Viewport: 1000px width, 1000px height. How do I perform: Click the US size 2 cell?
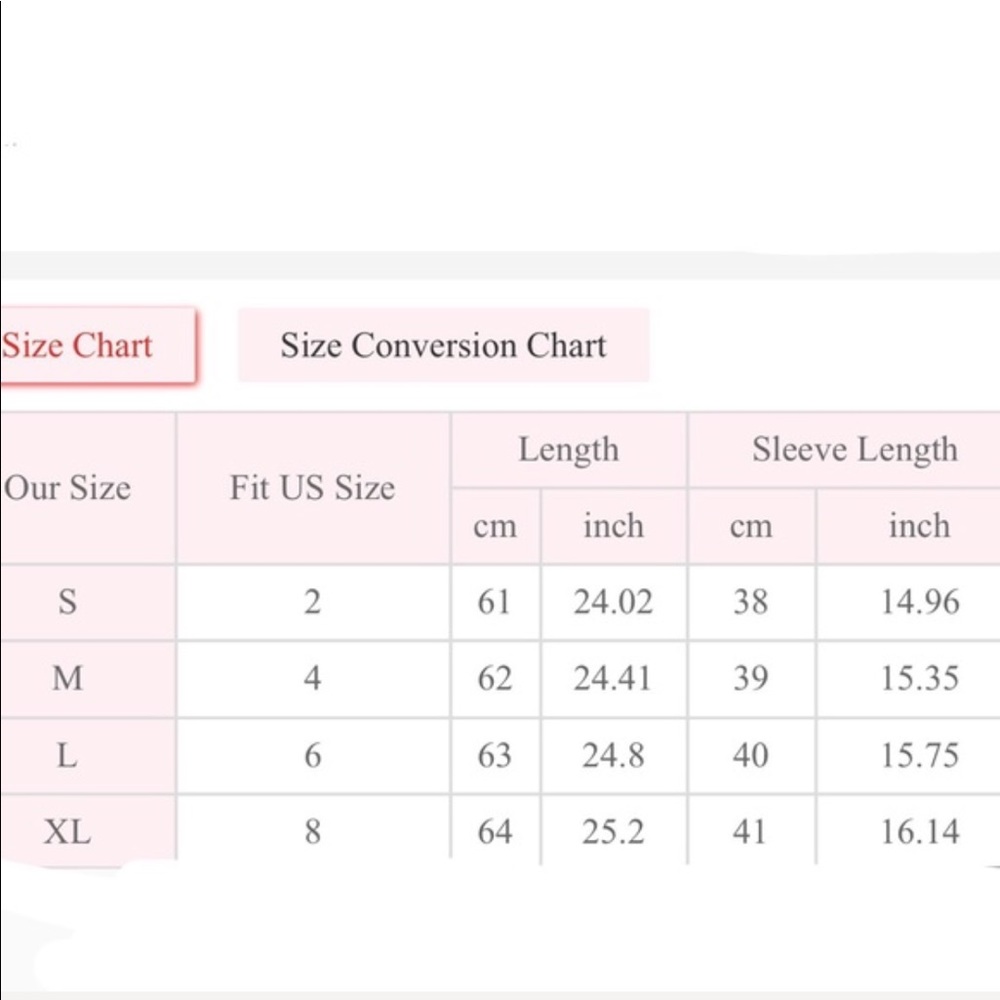tap(313, 602)
